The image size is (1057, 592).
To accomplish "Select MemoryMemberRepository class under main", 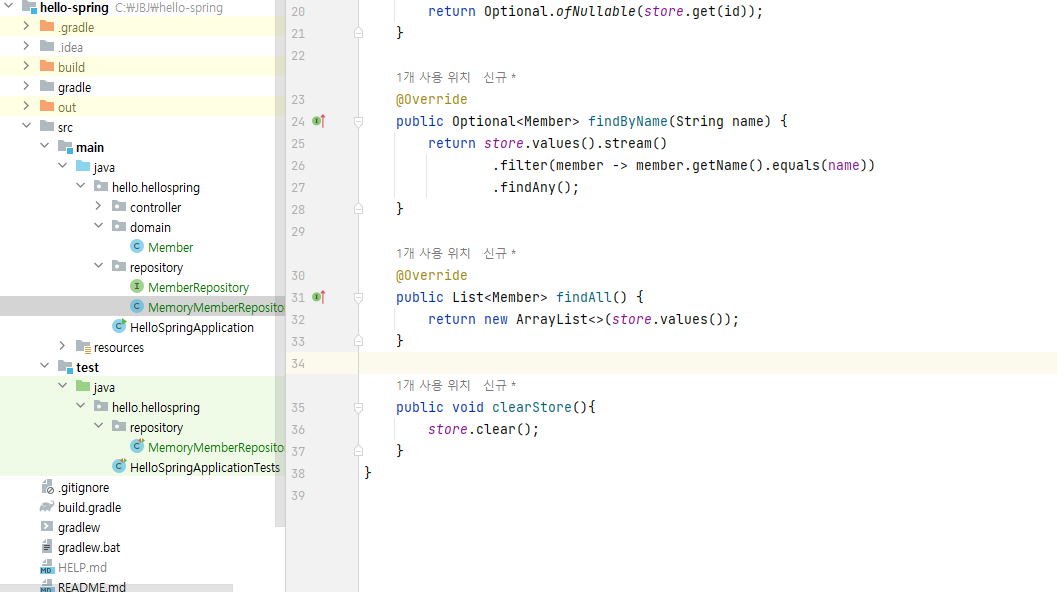I will pos(216,307).
